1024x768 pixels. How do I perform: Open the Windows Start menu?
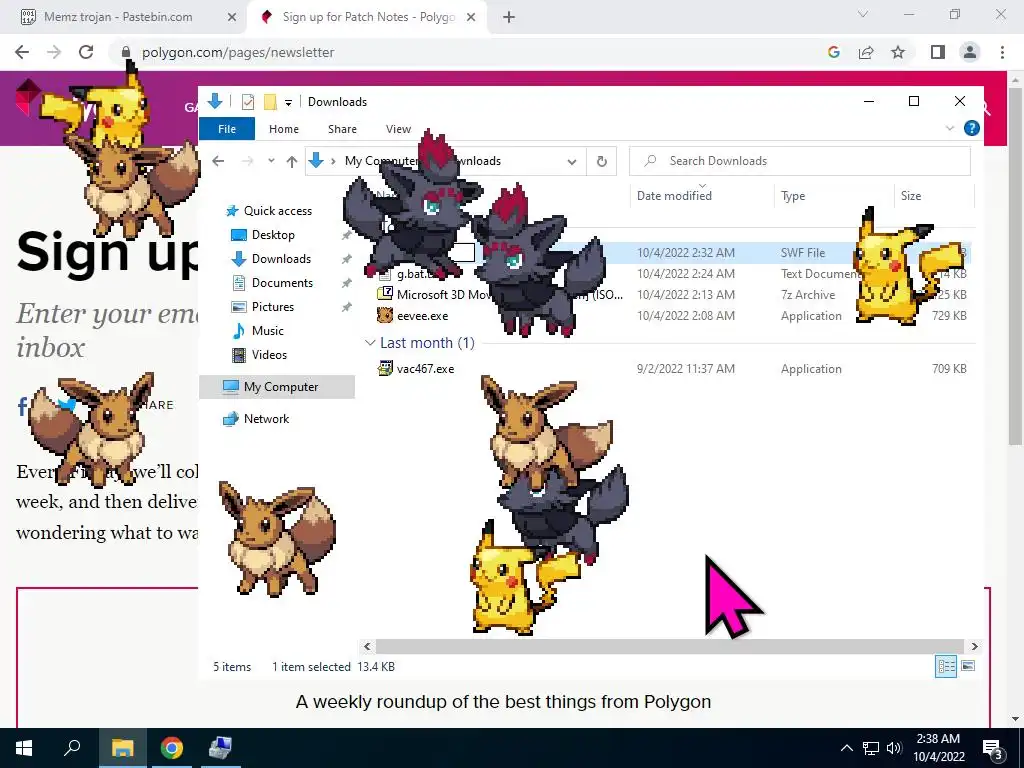click(x=24, y=748)
